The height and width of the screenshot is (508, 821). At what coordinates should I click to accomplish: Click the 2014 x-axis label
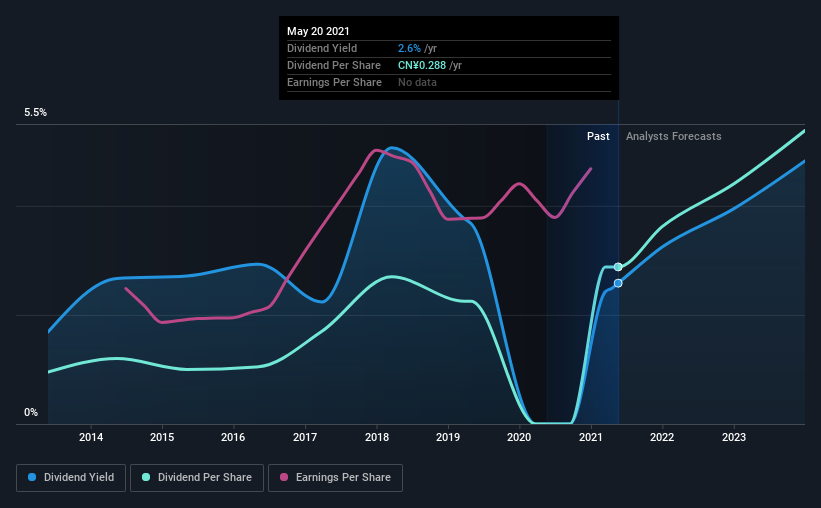click(91, 437)
